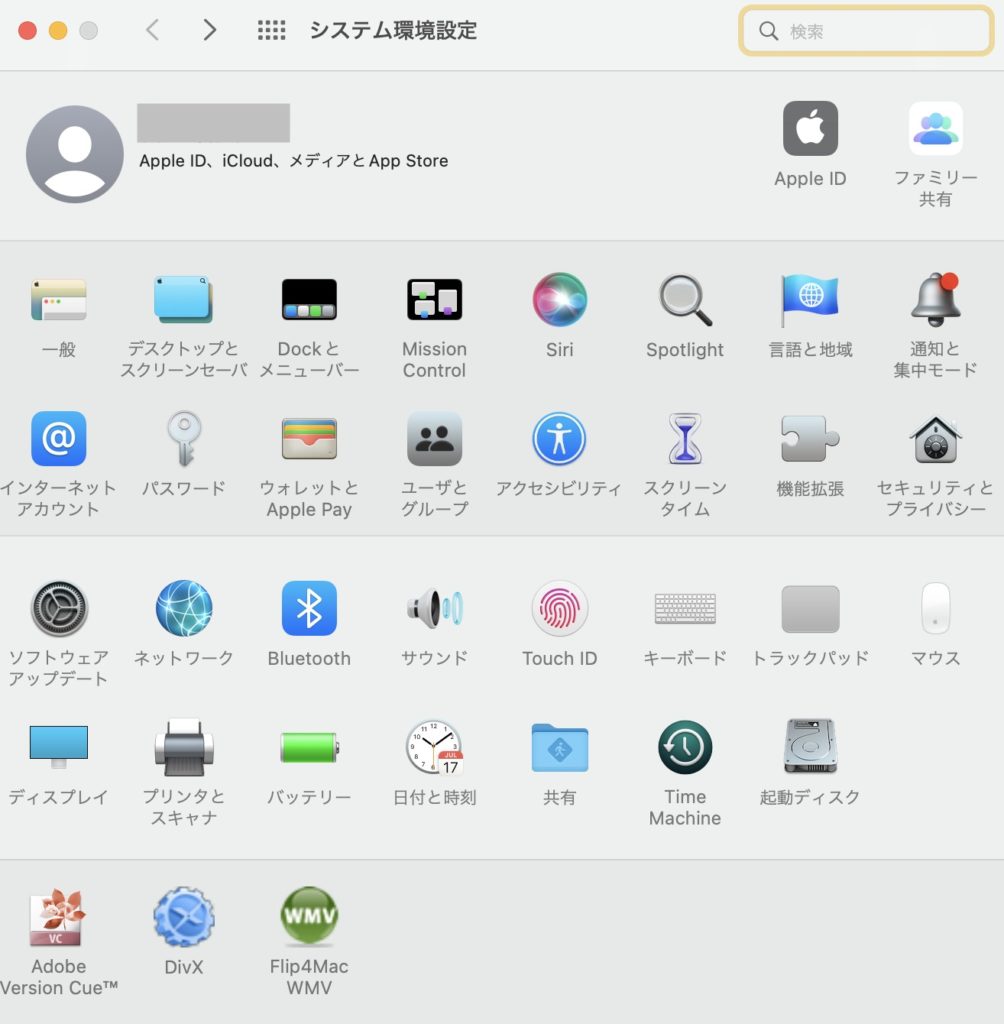Open Flip4Mac WMV preferences
The height and width of the screenshot is (1024, 1004).
click(x=309, y=916)
